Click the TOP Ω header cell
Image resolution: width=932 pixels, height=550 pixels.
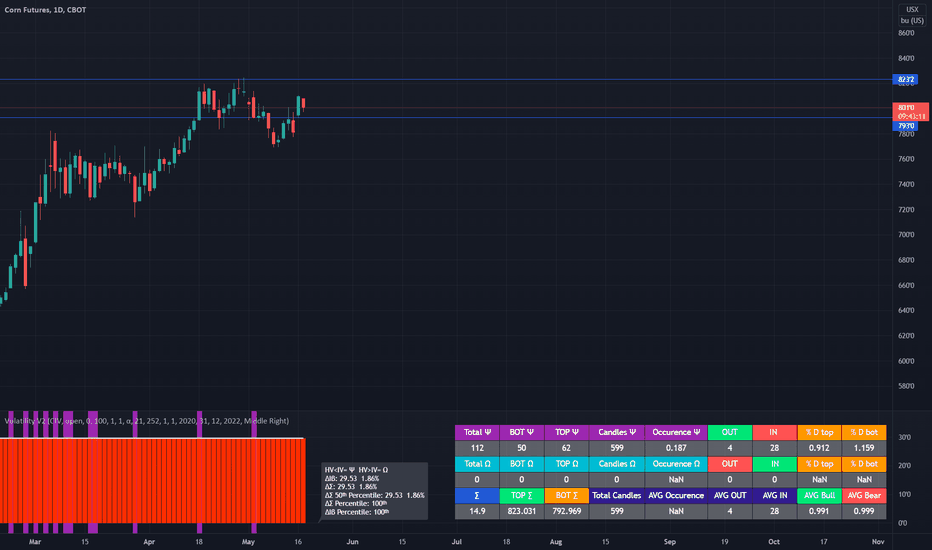pos(566,464)
